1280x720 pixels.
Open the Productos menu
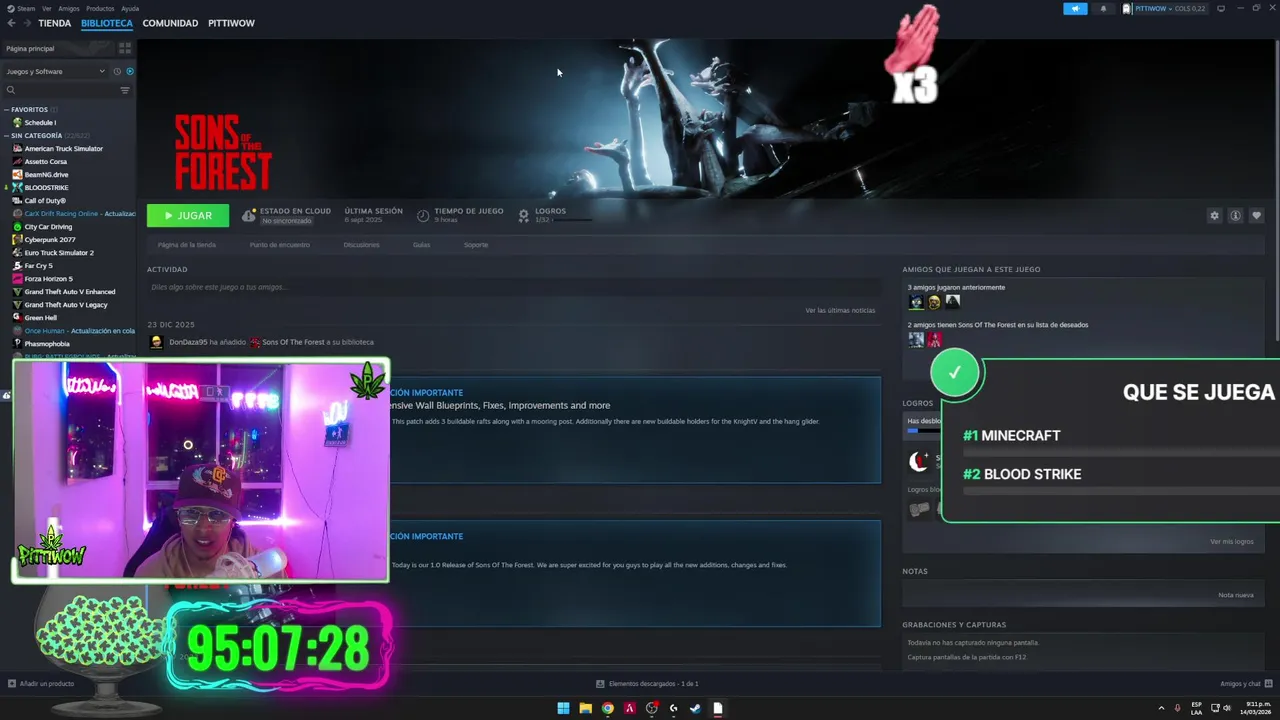point(100,8)
